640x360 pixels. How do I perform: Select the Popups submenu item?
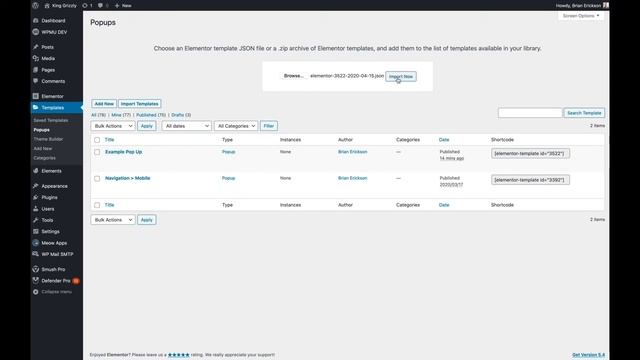(42, 130)
